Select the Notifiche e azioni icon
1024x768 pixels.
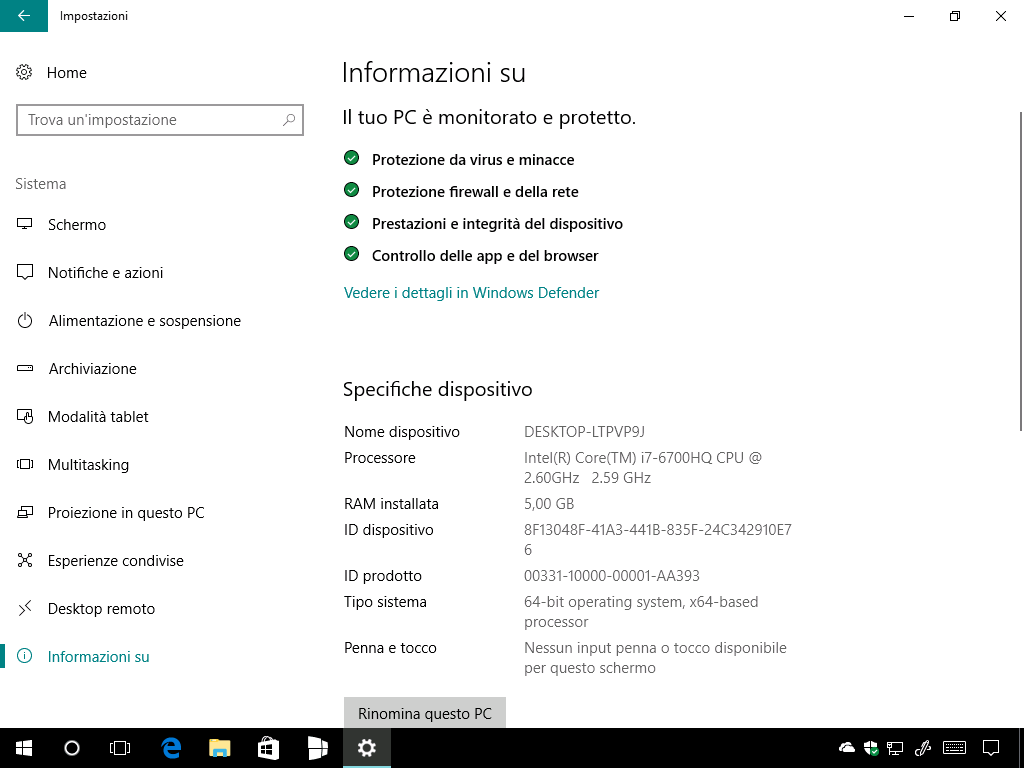point(25,272)
